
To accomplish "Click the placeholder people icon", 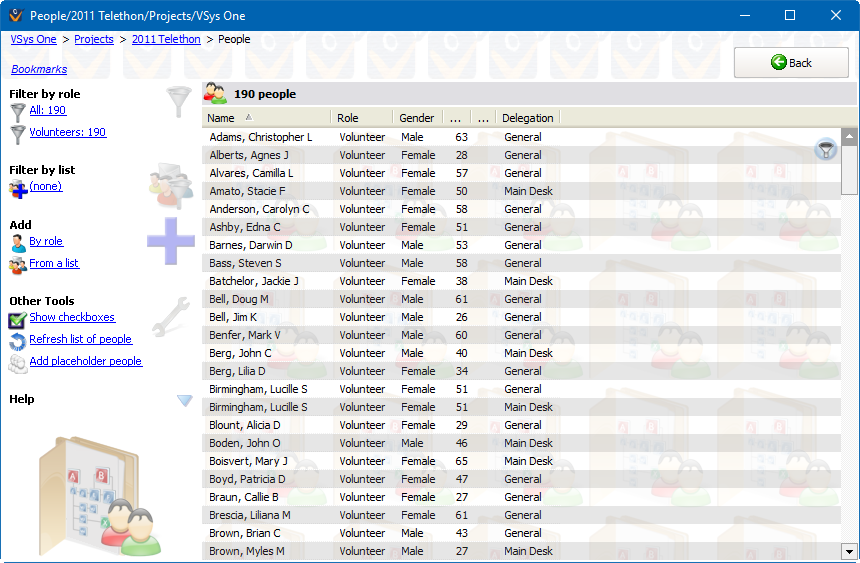I will (18, 363).
